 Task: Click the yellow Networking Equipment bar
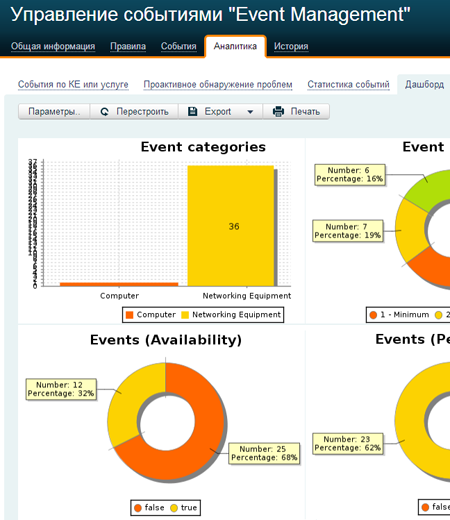231,226
